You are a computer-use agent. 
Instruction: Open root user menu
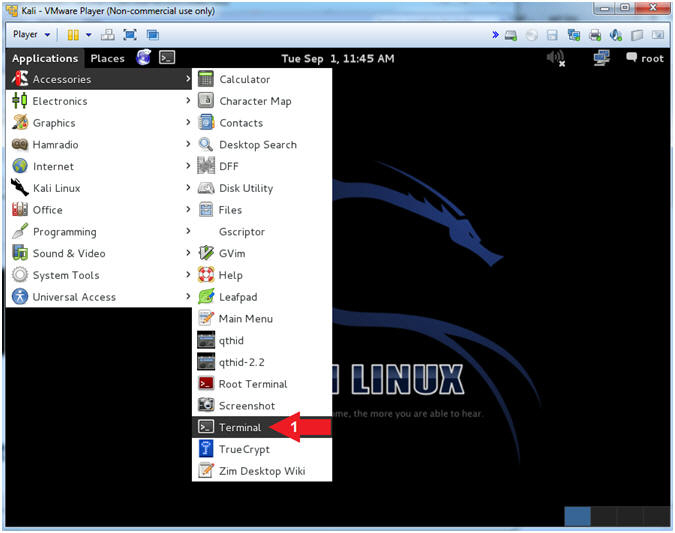click(645, 58)
